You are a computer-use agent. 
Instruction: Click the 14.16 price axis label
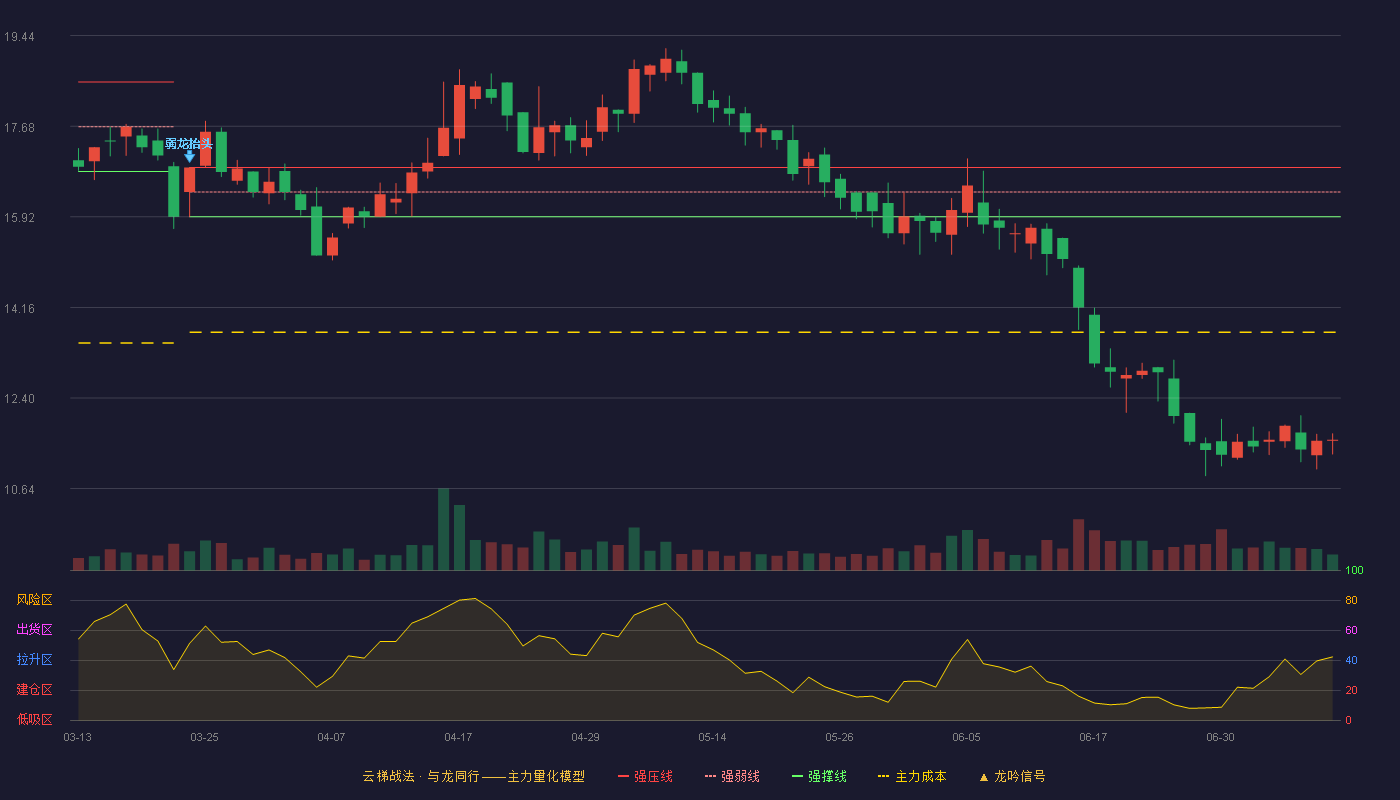(19, 308)
